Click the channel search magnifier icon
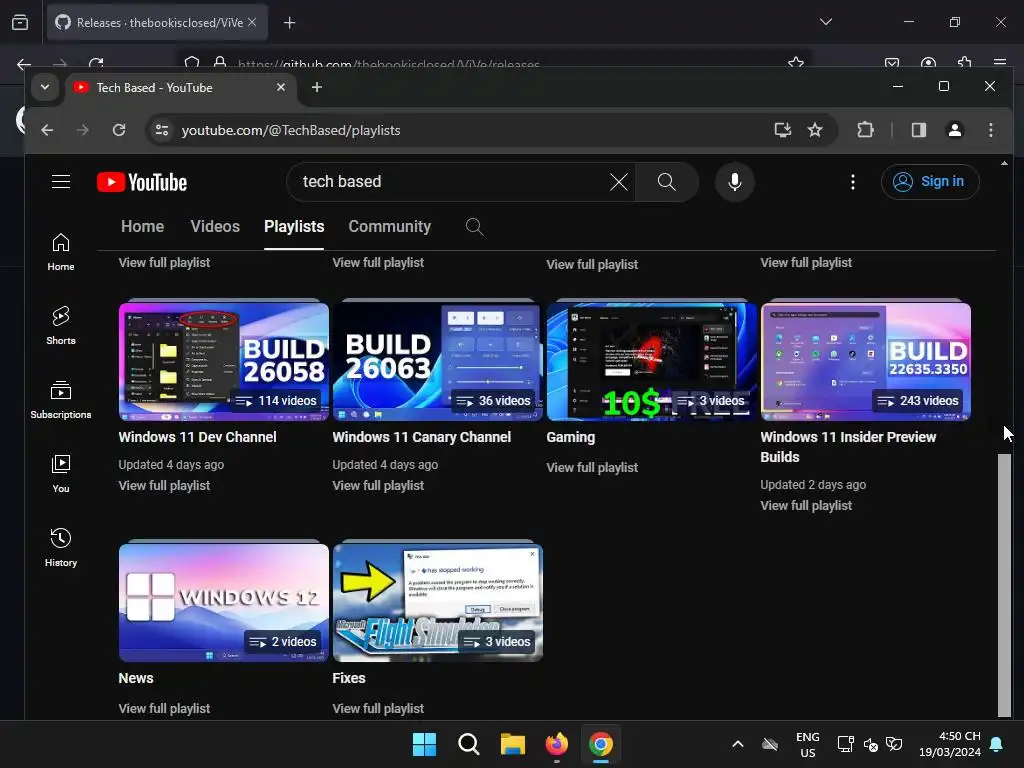The height and width of the screenshot is (768, 1024). (x=475, y=227)
